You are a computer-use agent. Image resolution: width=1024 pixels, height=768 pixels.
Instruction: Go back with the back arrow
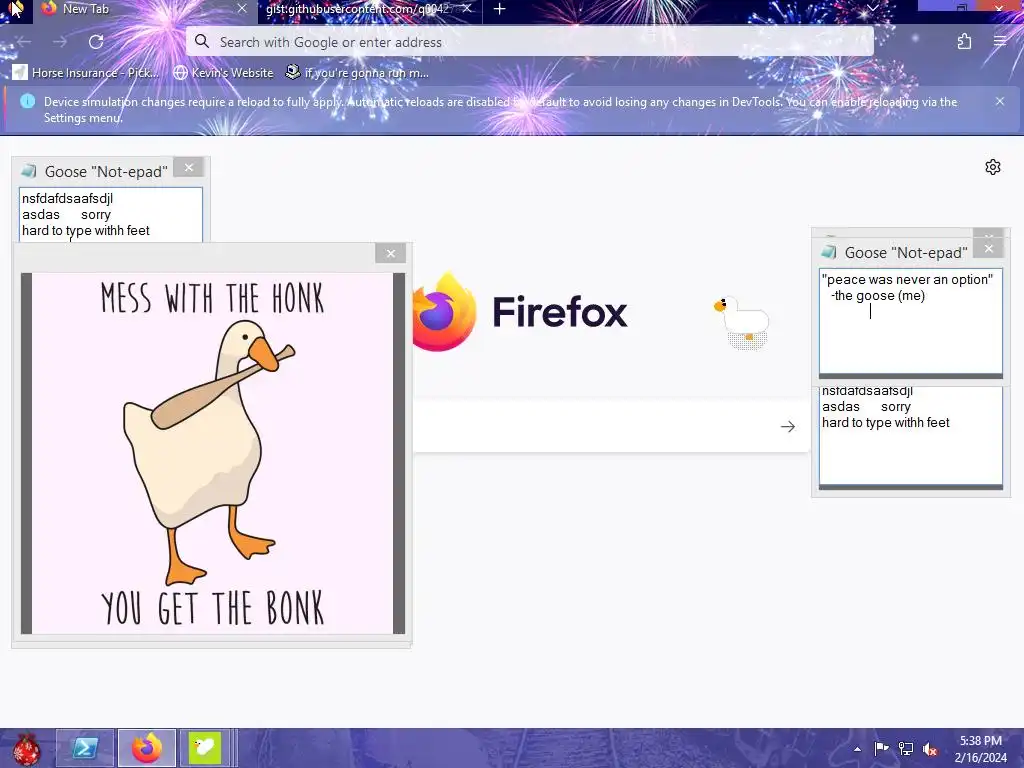tap(24, 42)
